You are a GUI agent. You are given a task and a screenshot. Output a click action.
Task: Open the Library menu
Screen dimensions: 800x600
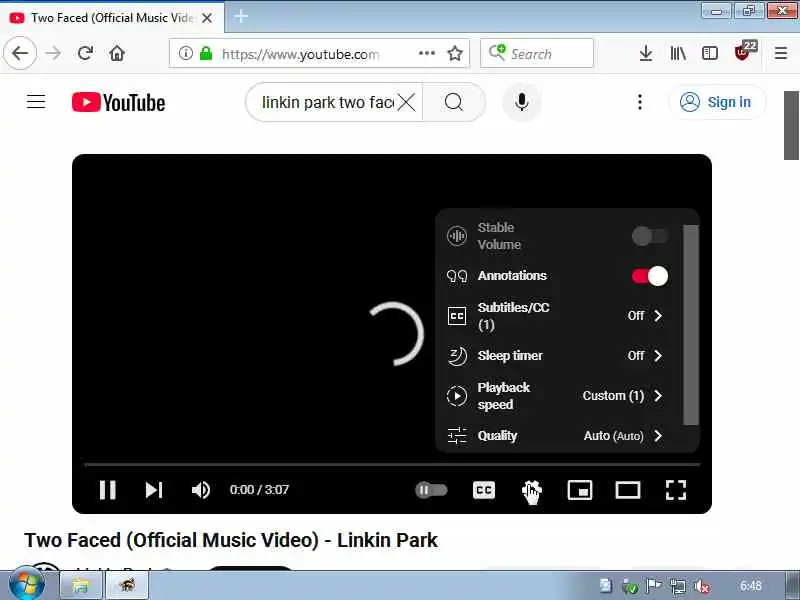(x=678, y=53)
